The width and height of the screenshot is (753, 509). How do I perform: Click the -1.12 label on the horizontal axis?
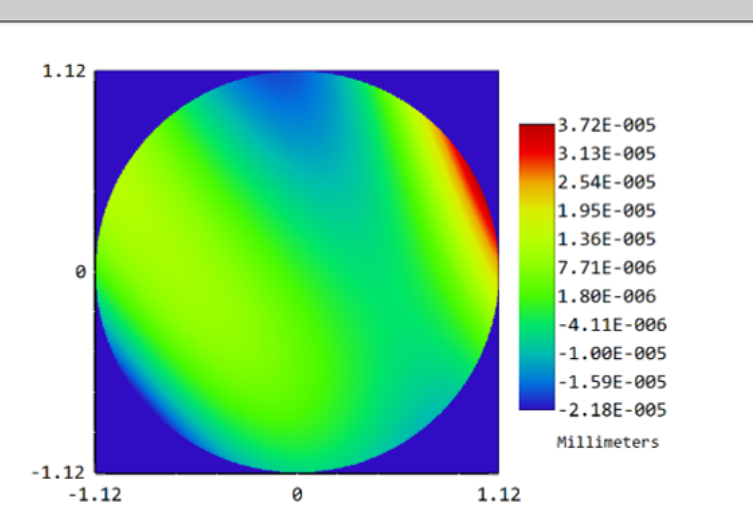(95, 494)
